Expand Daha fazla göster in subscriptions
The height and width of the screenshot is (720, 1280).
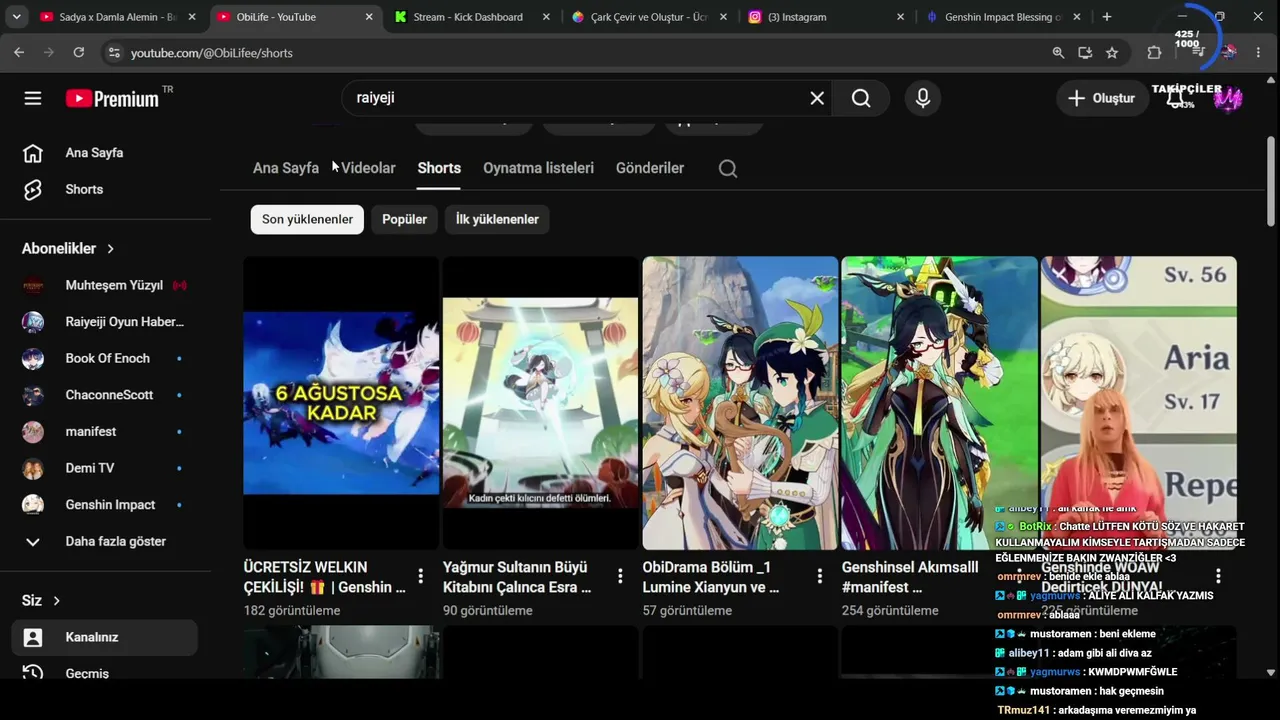(x=105, y=541)
